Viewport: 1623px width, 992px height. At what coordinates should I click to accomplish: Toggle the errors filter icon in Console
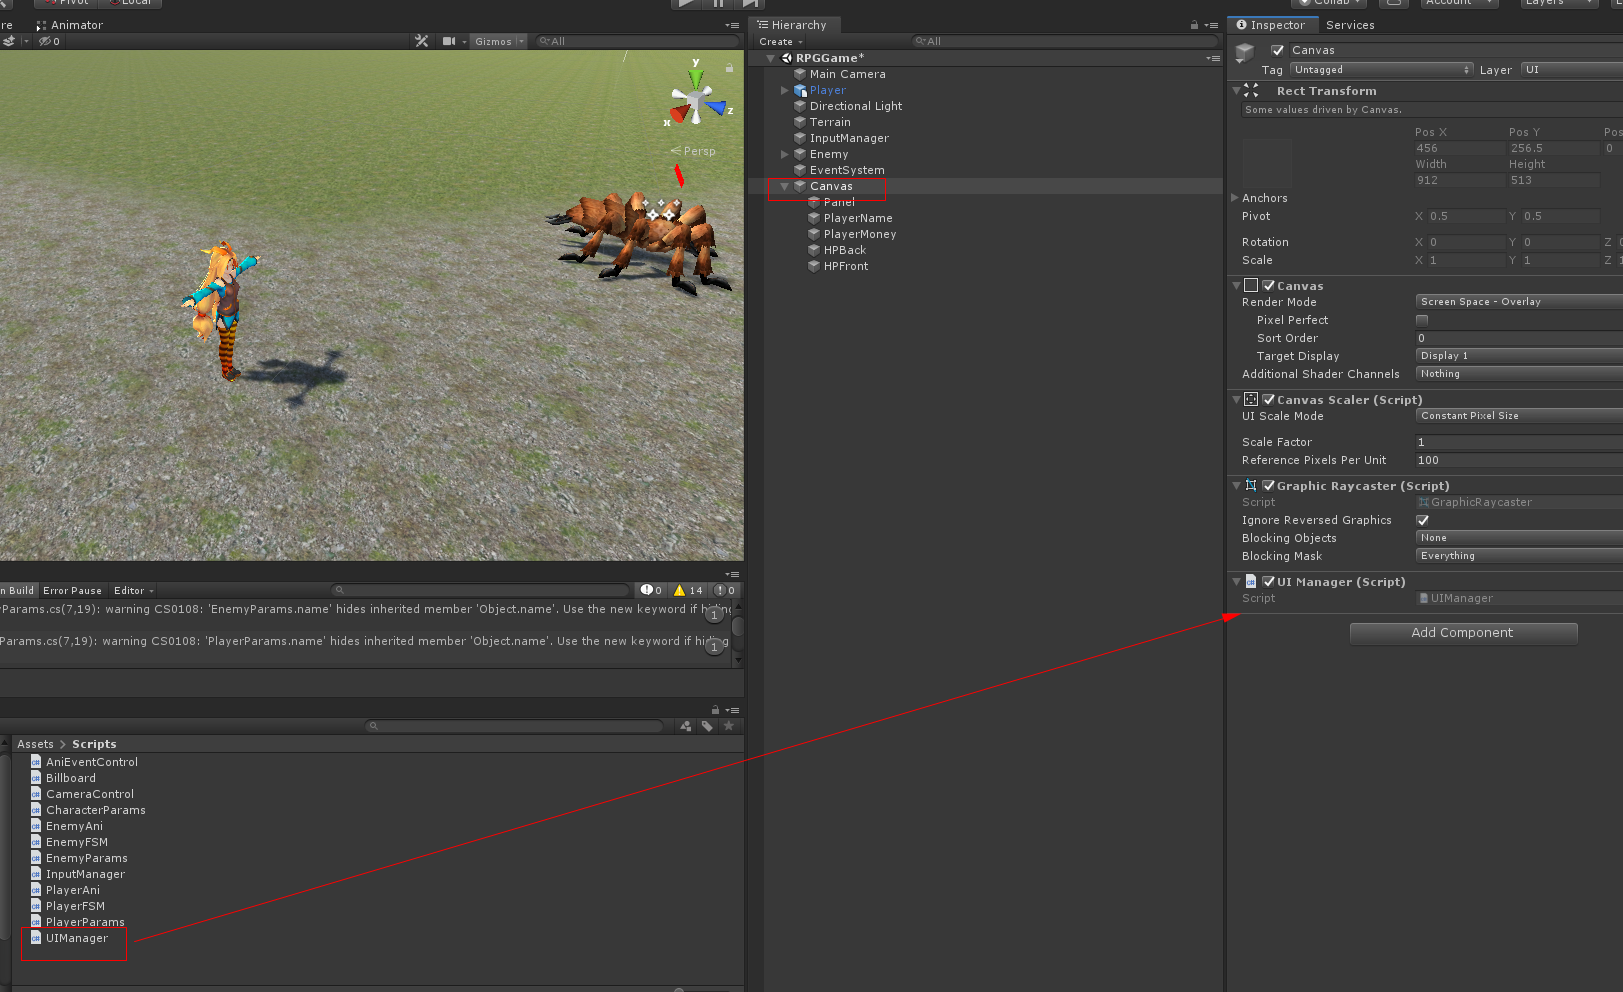(x=725, y=590)
